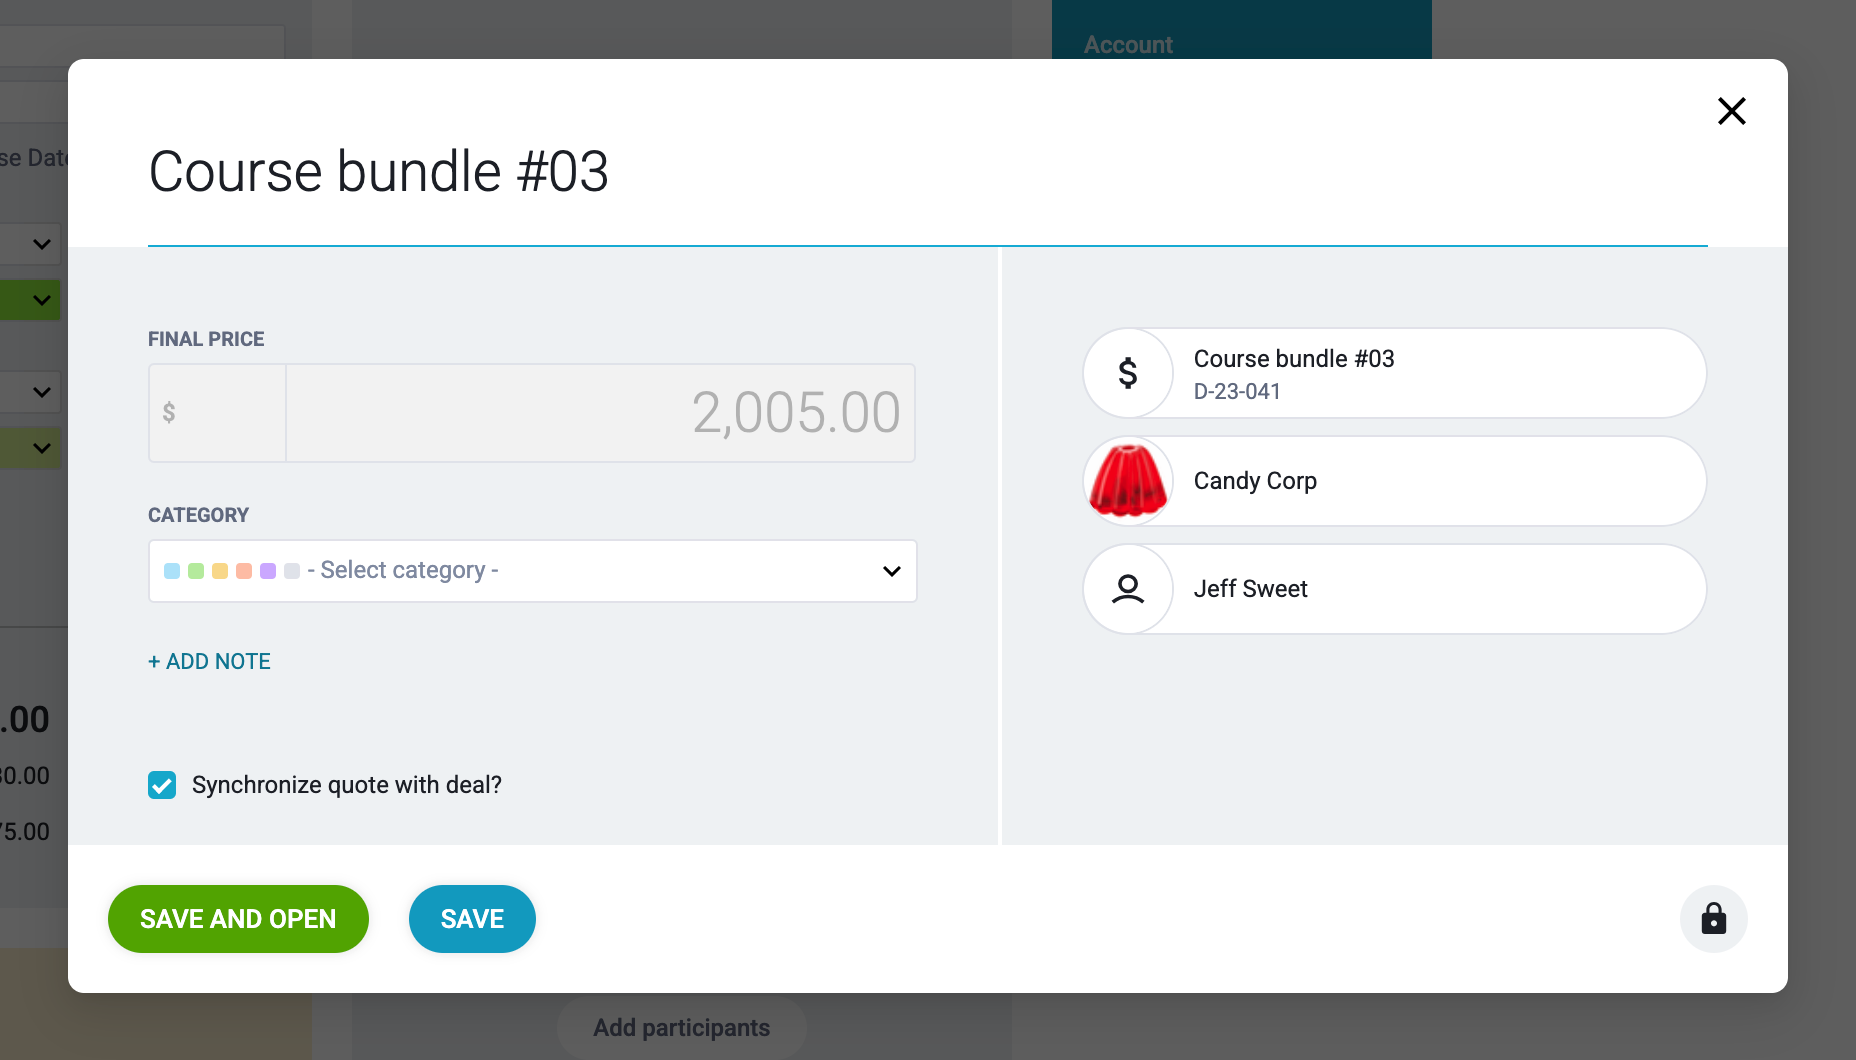Click the lock icon button
This screenshot has height=1060, width=1856.
click(x=1713, y=918)
